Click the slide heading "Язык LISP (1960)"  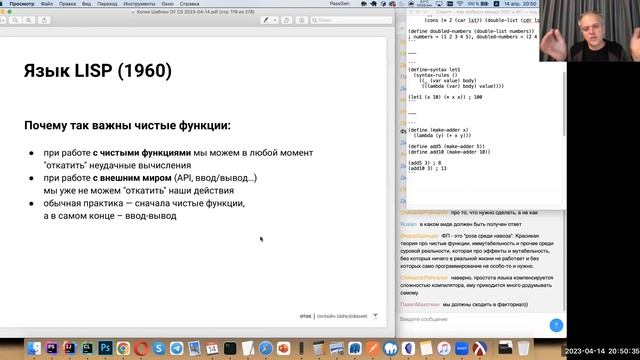tap(98, 71)
